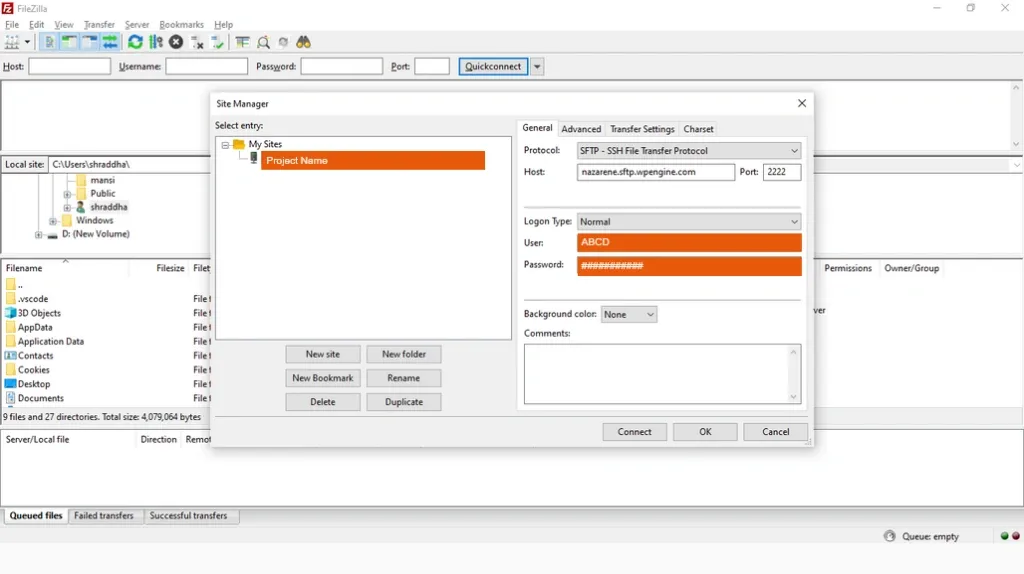1024x574 pixels.
Task: Click the Connect button in Site Manager
Action: click(634, 432)
